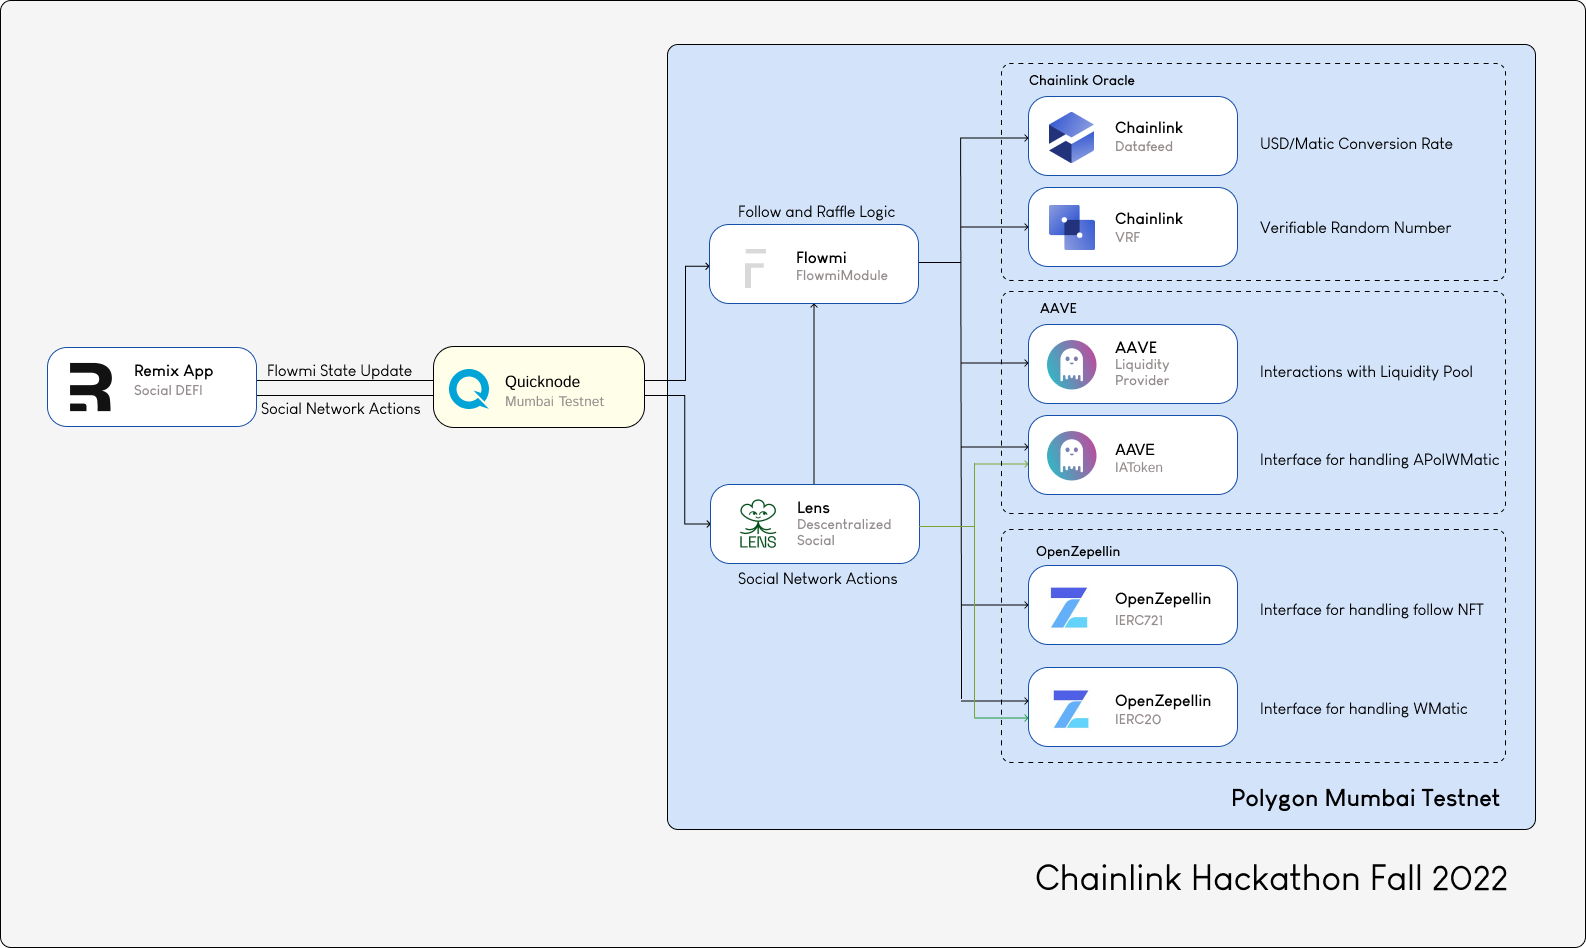Select the AAVE title in the Liquidity Provider node
The height and width of the screenshot is (948, 1586).
[1136, 348]
